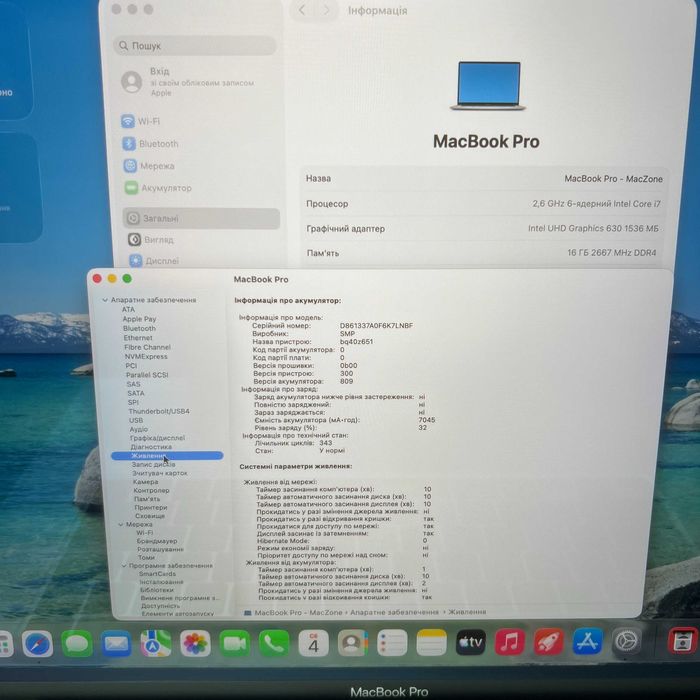The height and width of the screenshot is (700, 700).
Task: Select ATA in hardware tree
Action: 128,309
